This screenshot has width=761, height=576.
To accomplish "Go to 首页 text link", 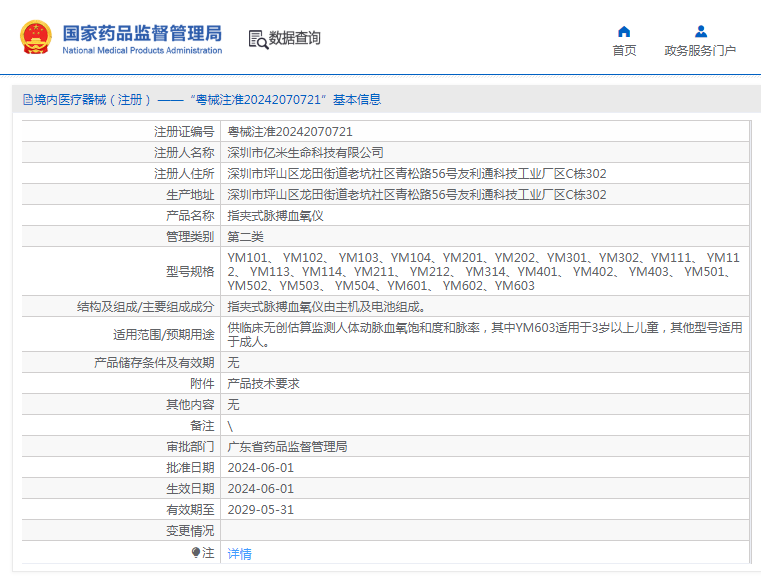I will coord(624,50).
